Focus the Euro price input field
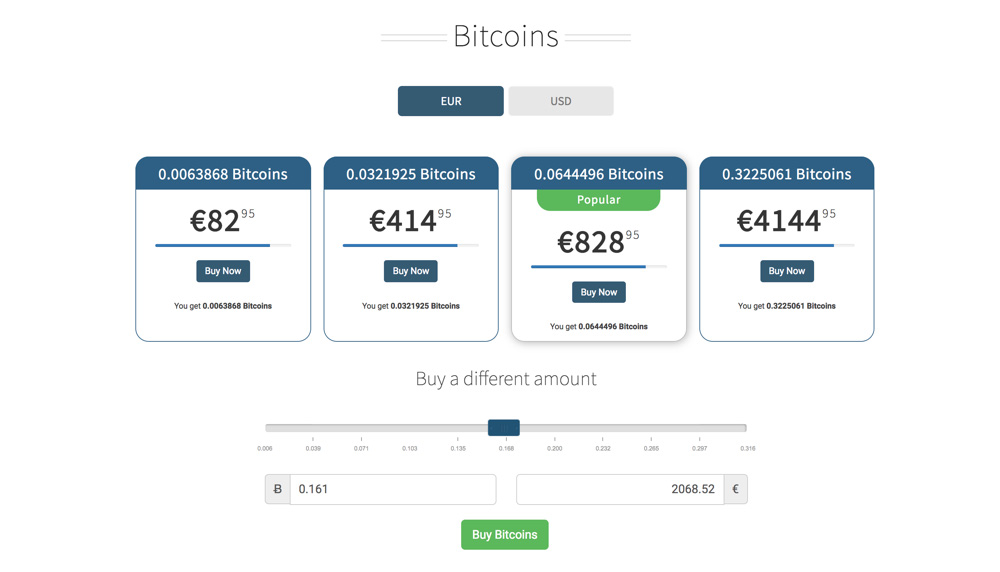Image resolution: width=1000 pixels, height=572 pixels. (x=619, y=489)
